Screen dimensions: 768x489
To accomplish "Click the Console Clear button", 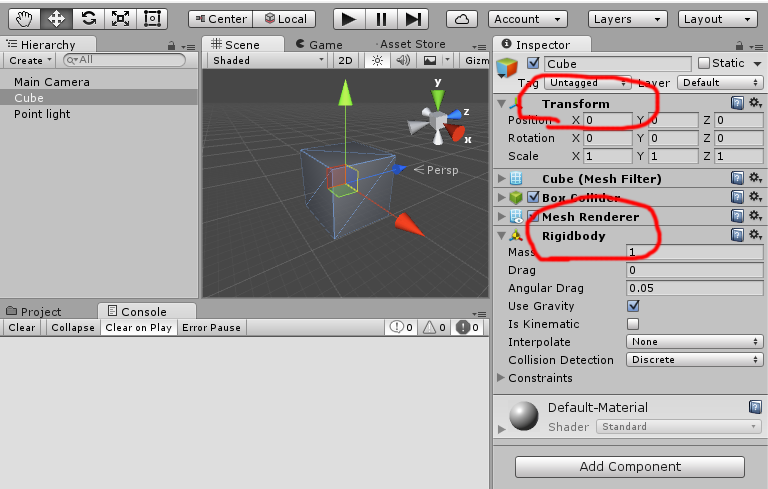I will tap(22, 327).
